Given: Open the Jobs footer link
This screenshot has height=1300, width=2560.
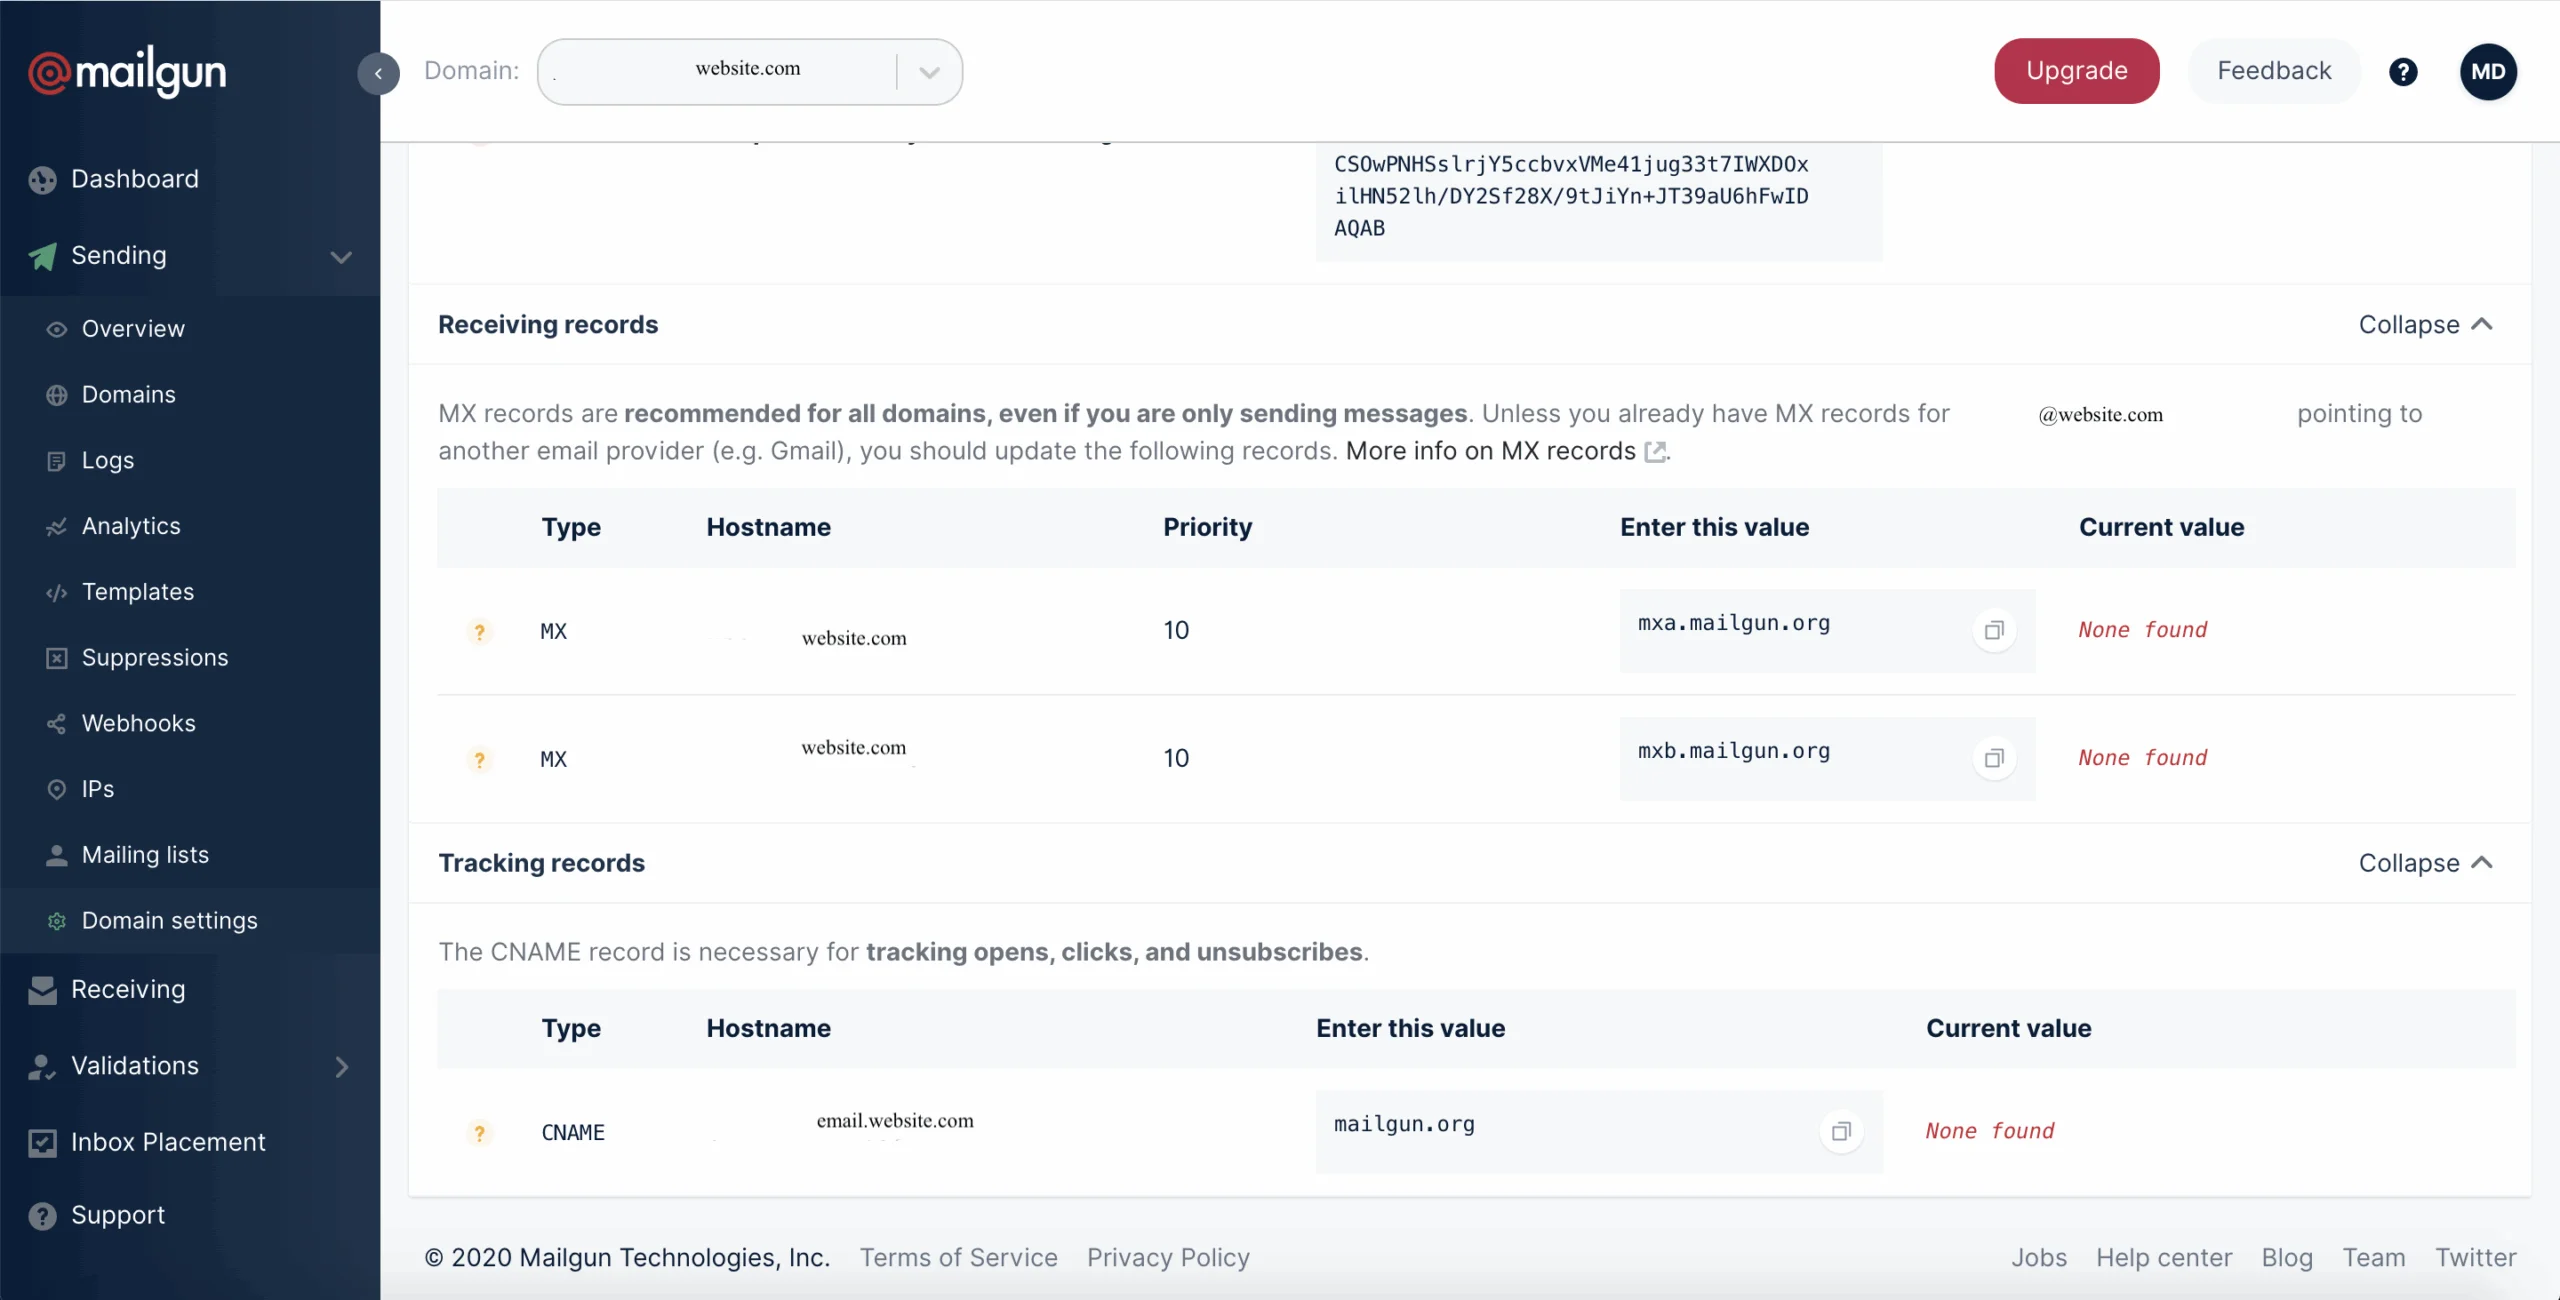Looking at the screenshot, I should point(2038,1258).
